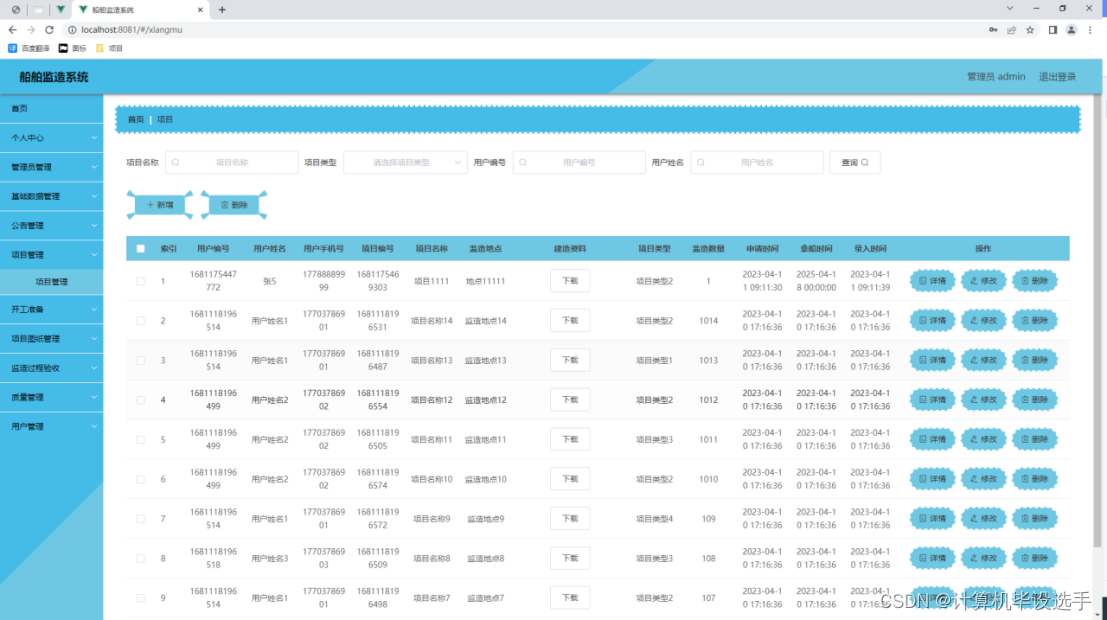The width and height of the screenshot is (1107, 620).
Task: Check the checkbox for row 3
Action: click(140, 360)
